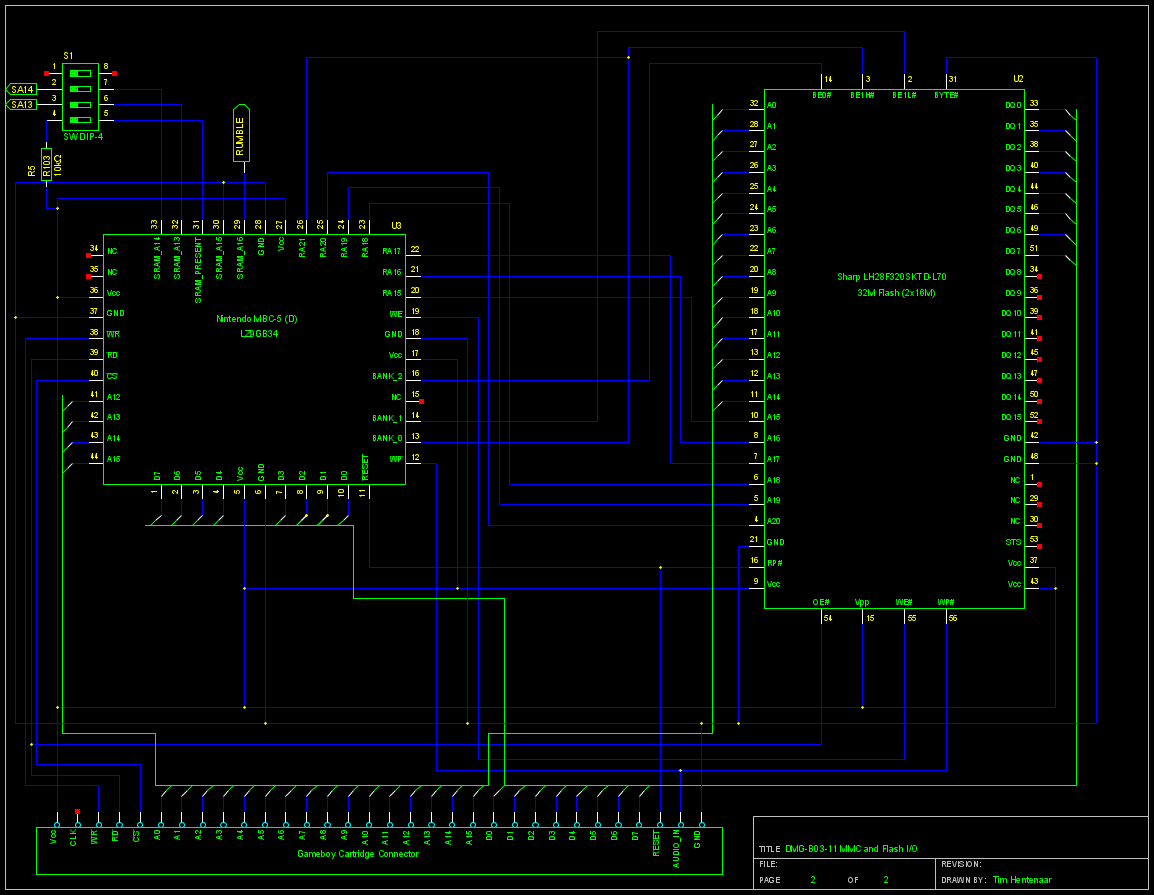Image resolution: width=1154 pixels, height=895 pixels.
Task: Select the 'Tim Hentenaar' author name
Action: 1022,880
